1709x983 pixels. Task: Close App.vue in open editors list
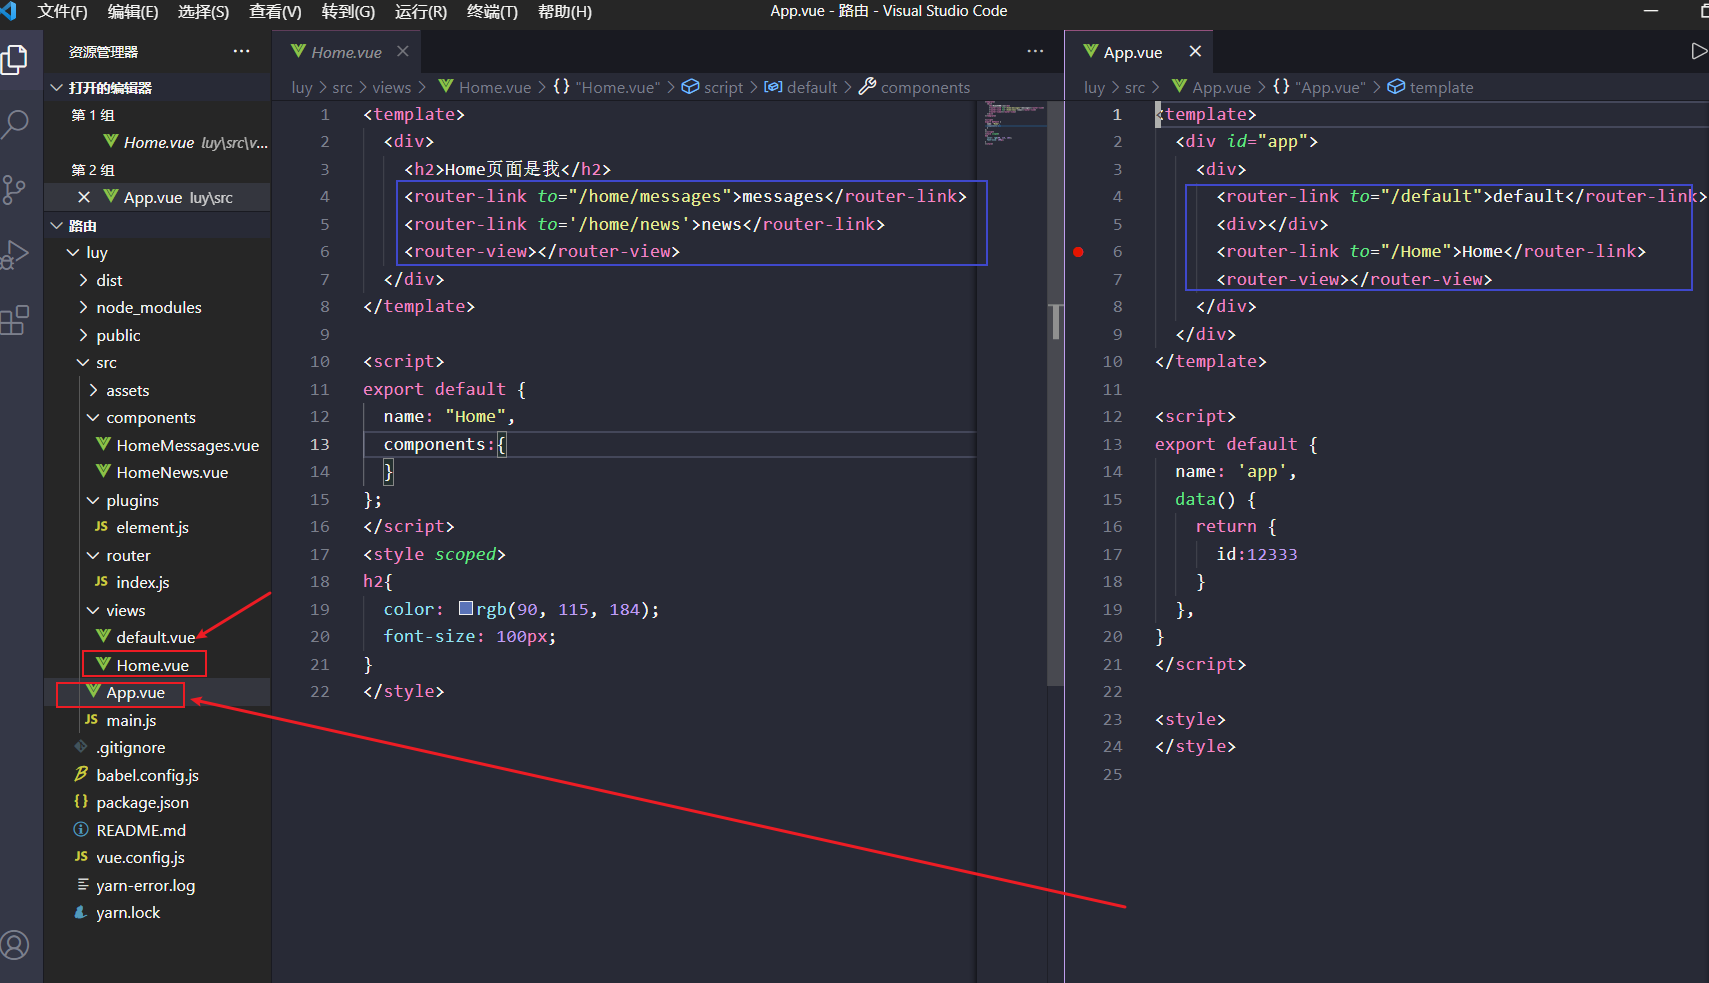(84, 197)
